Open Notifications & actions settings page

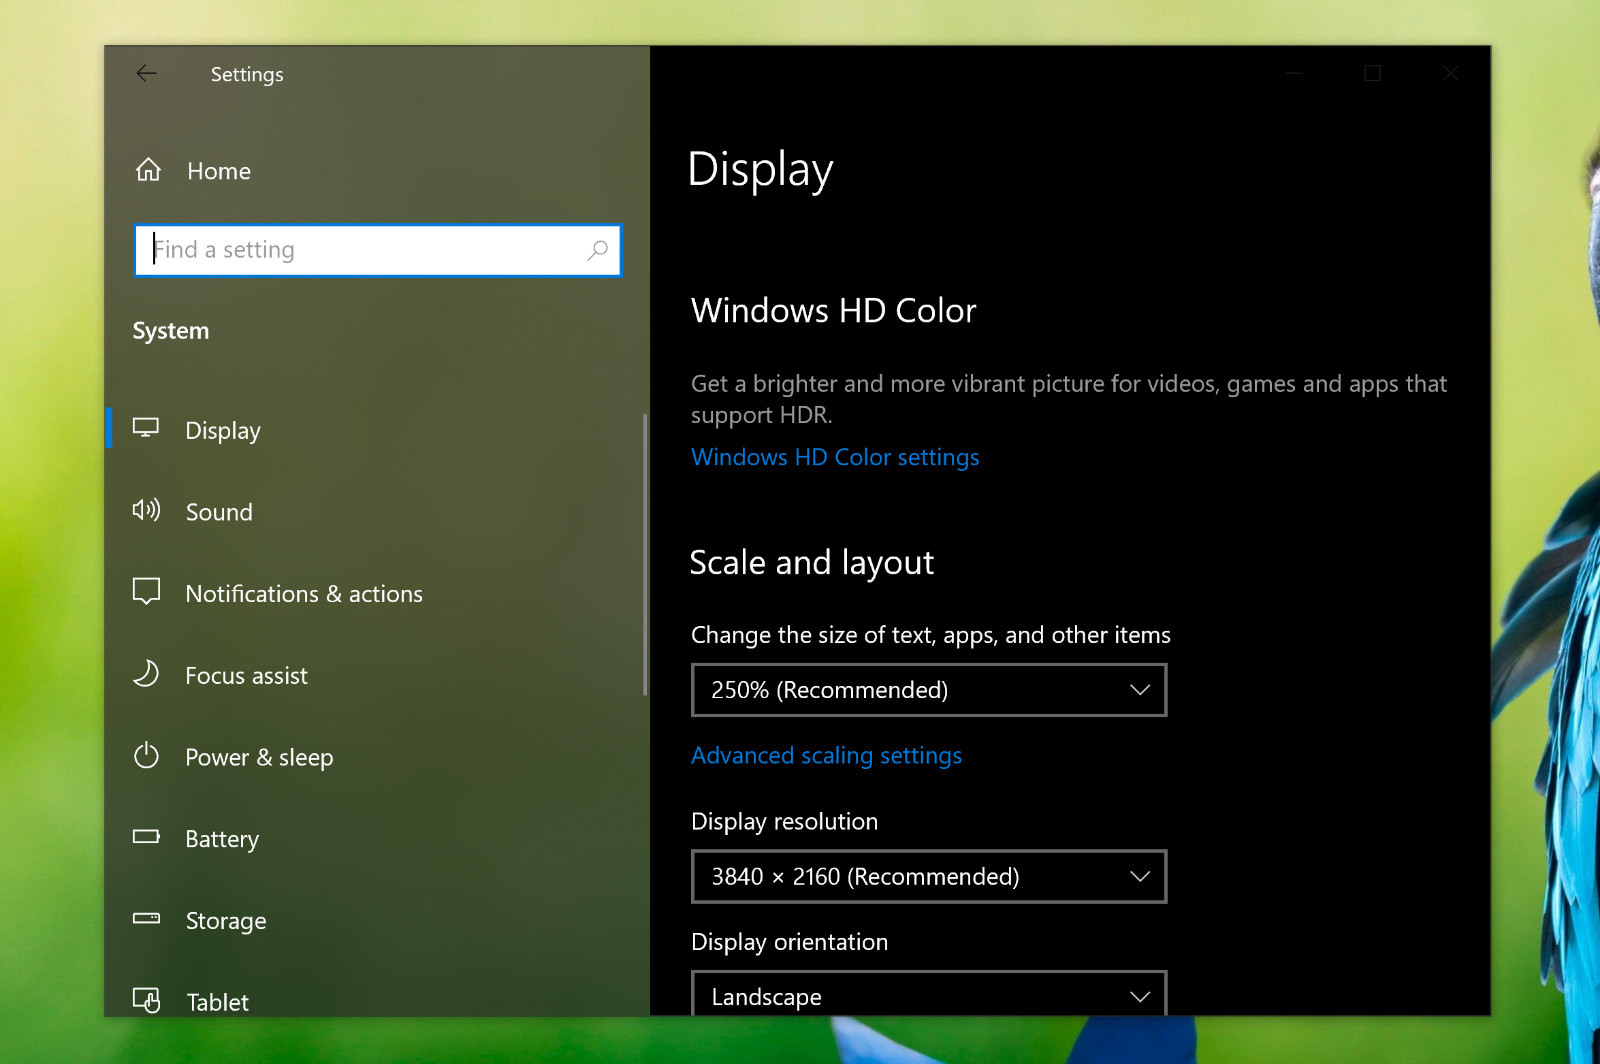tap(304, 594)
